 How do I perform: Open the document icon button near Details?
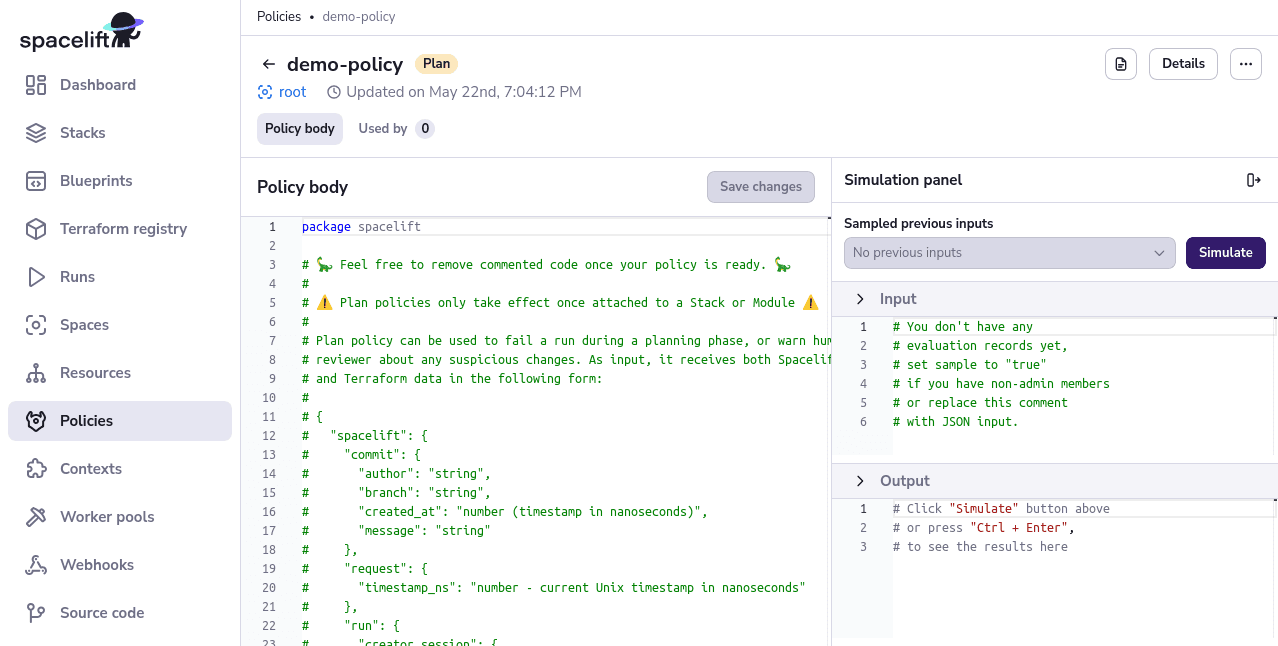tap(1121, 64)
